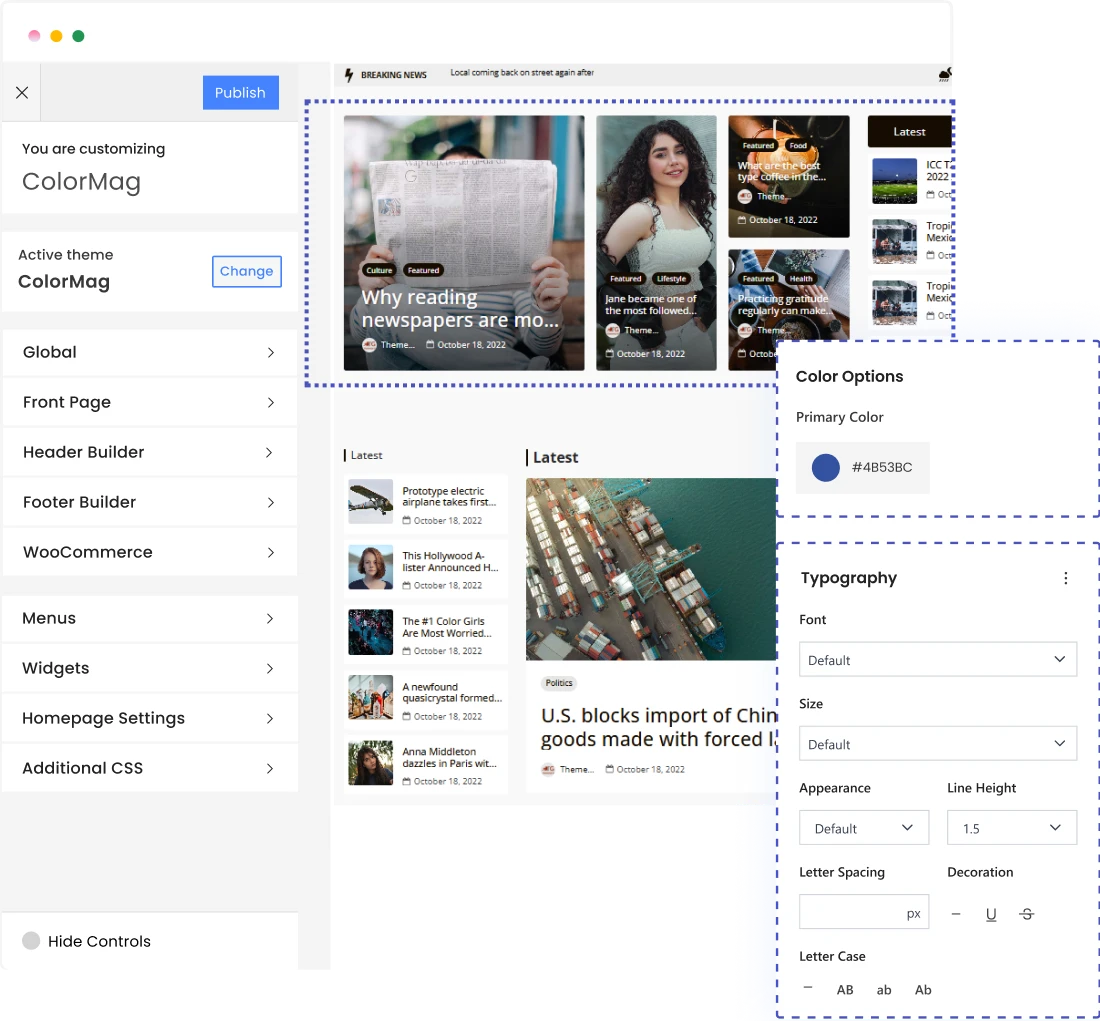Select the AB uppercase letter case option

pyautogui.click(x=845, y=989)
